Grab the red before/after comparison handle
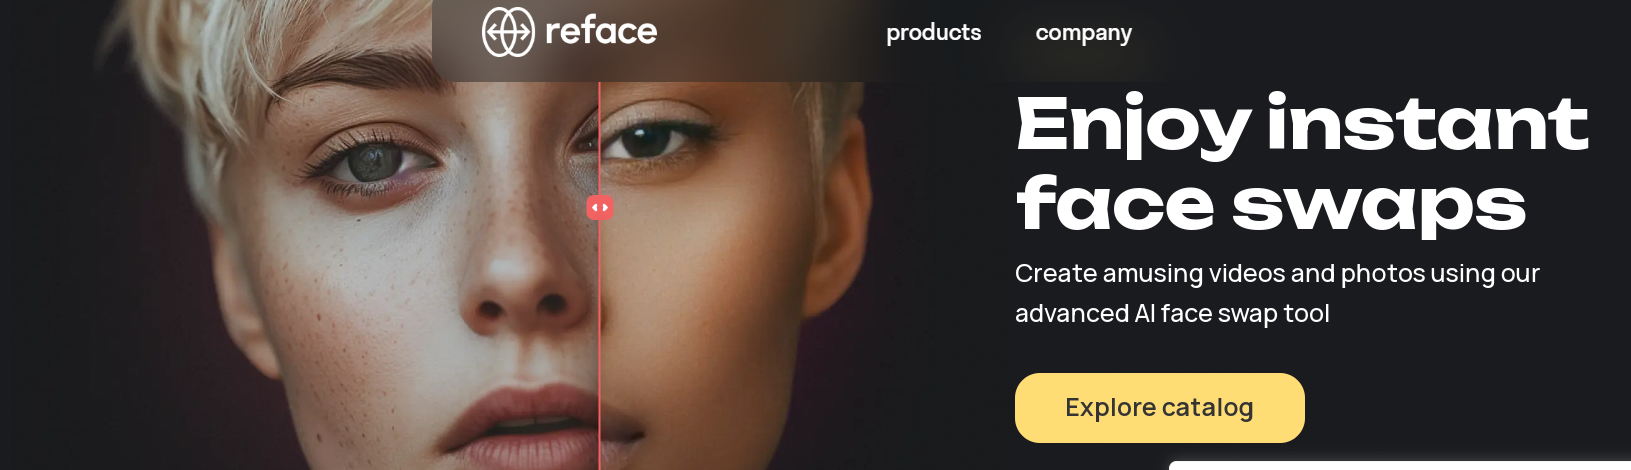Viewport: 1631px width, 470px height. [x=600, y=208]
